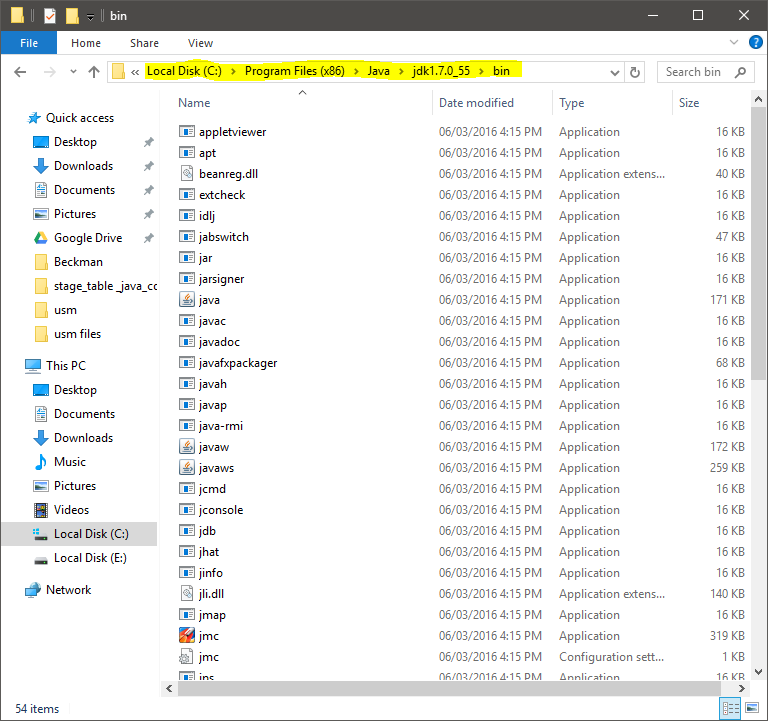Open the Recent locations dropdown arrow
Viewport: 768px width, 721px height.
coord(73,72)
